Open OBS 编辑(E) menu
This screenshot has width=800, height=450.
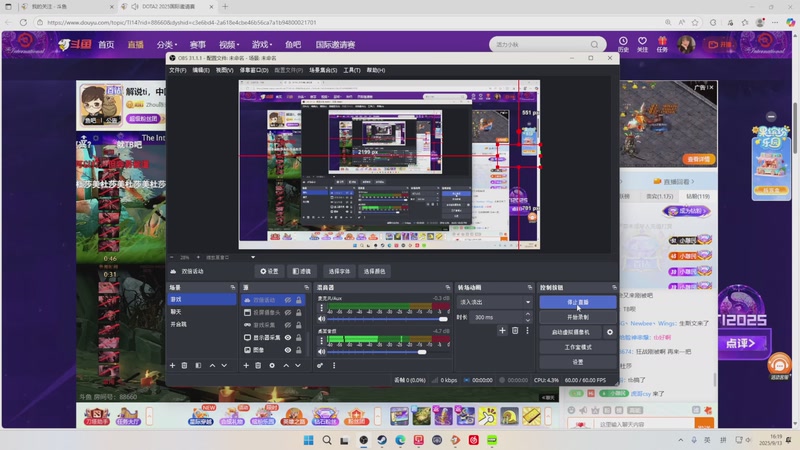(x=201, y=70)
